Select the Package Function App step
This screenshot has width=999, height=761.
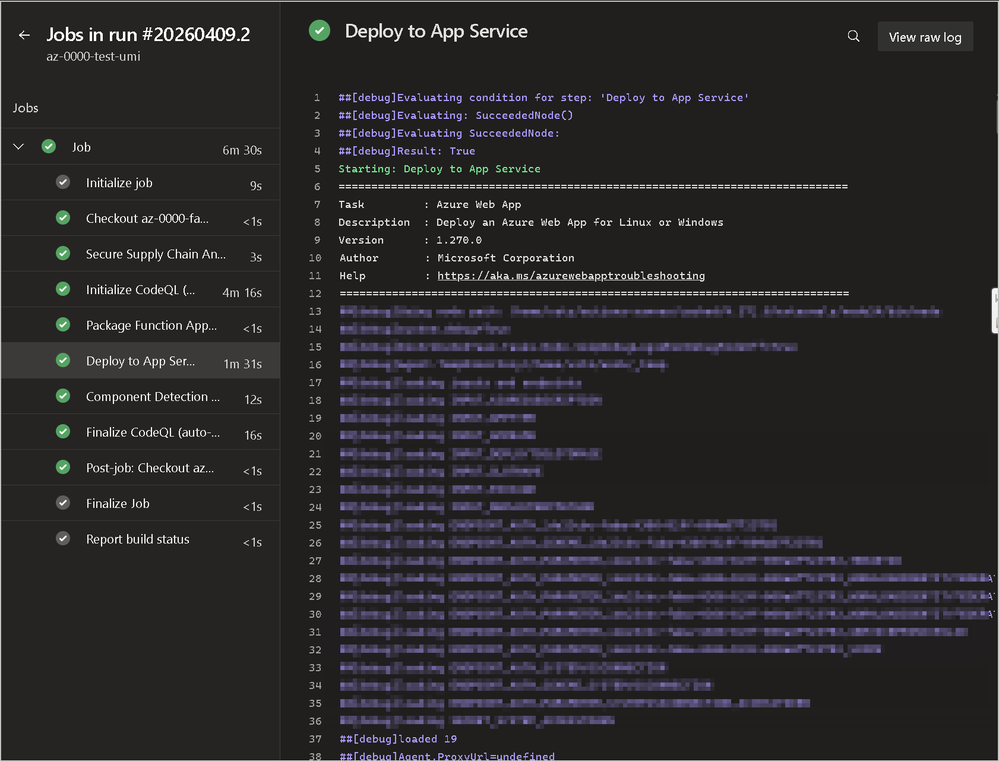click(x=150, y=325)
